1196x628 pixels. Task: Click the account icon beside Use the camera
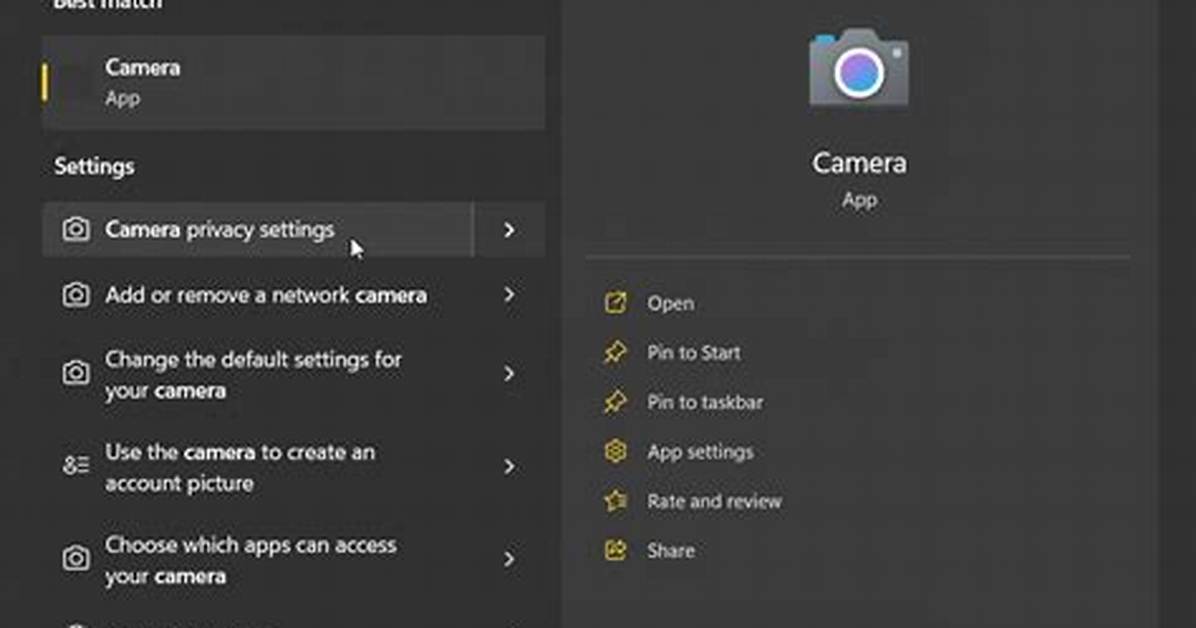76,465
